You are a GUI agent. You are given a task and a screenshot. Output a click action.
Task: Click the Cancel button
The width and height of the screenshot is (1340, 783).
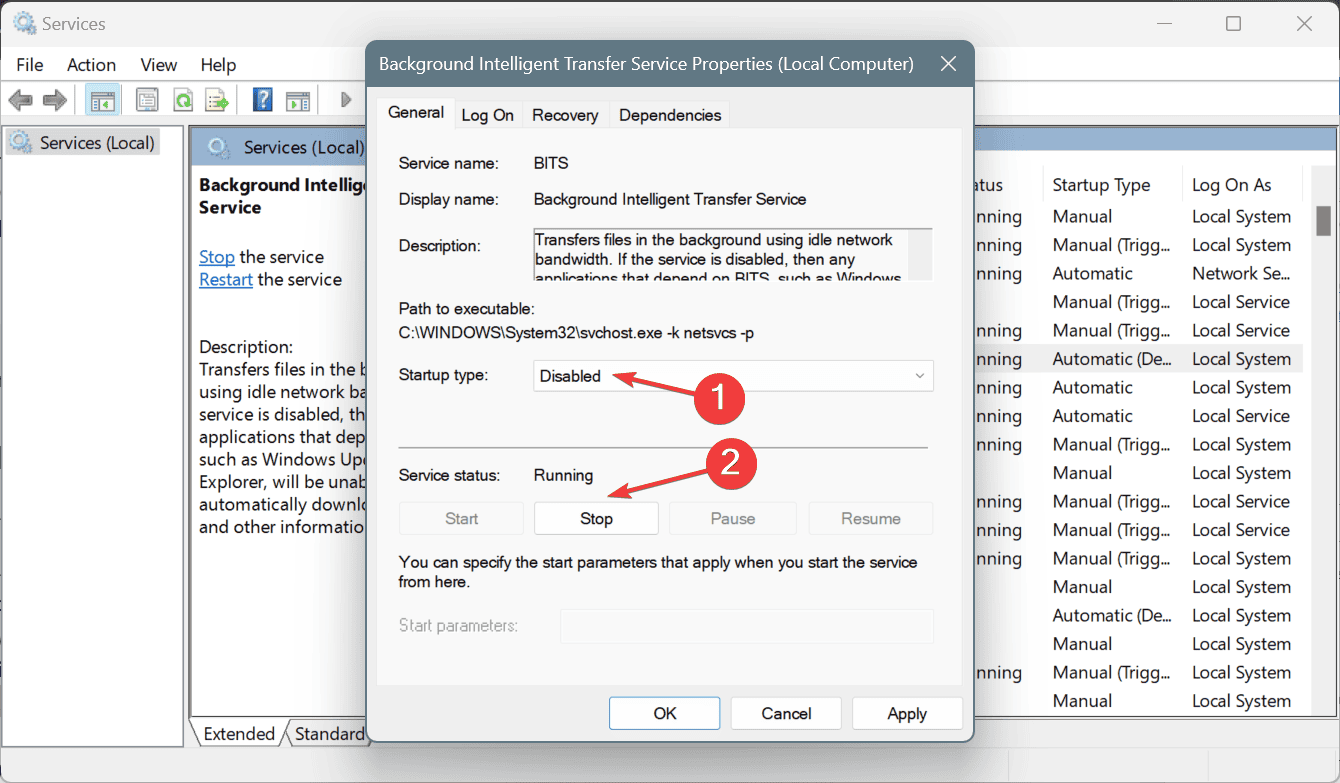pyautogui.click(x=786, y=713)
